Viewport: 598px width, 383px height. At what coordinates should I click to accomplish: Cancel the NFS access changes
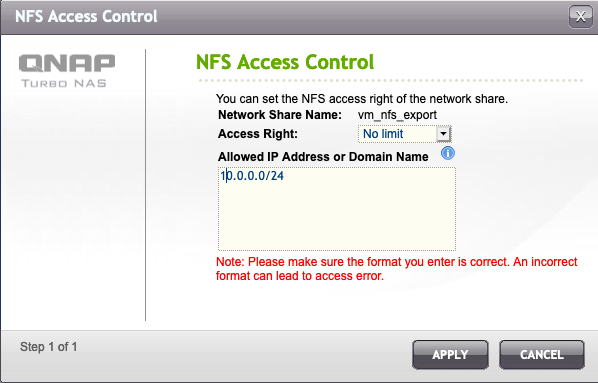(x=542, y=354)
